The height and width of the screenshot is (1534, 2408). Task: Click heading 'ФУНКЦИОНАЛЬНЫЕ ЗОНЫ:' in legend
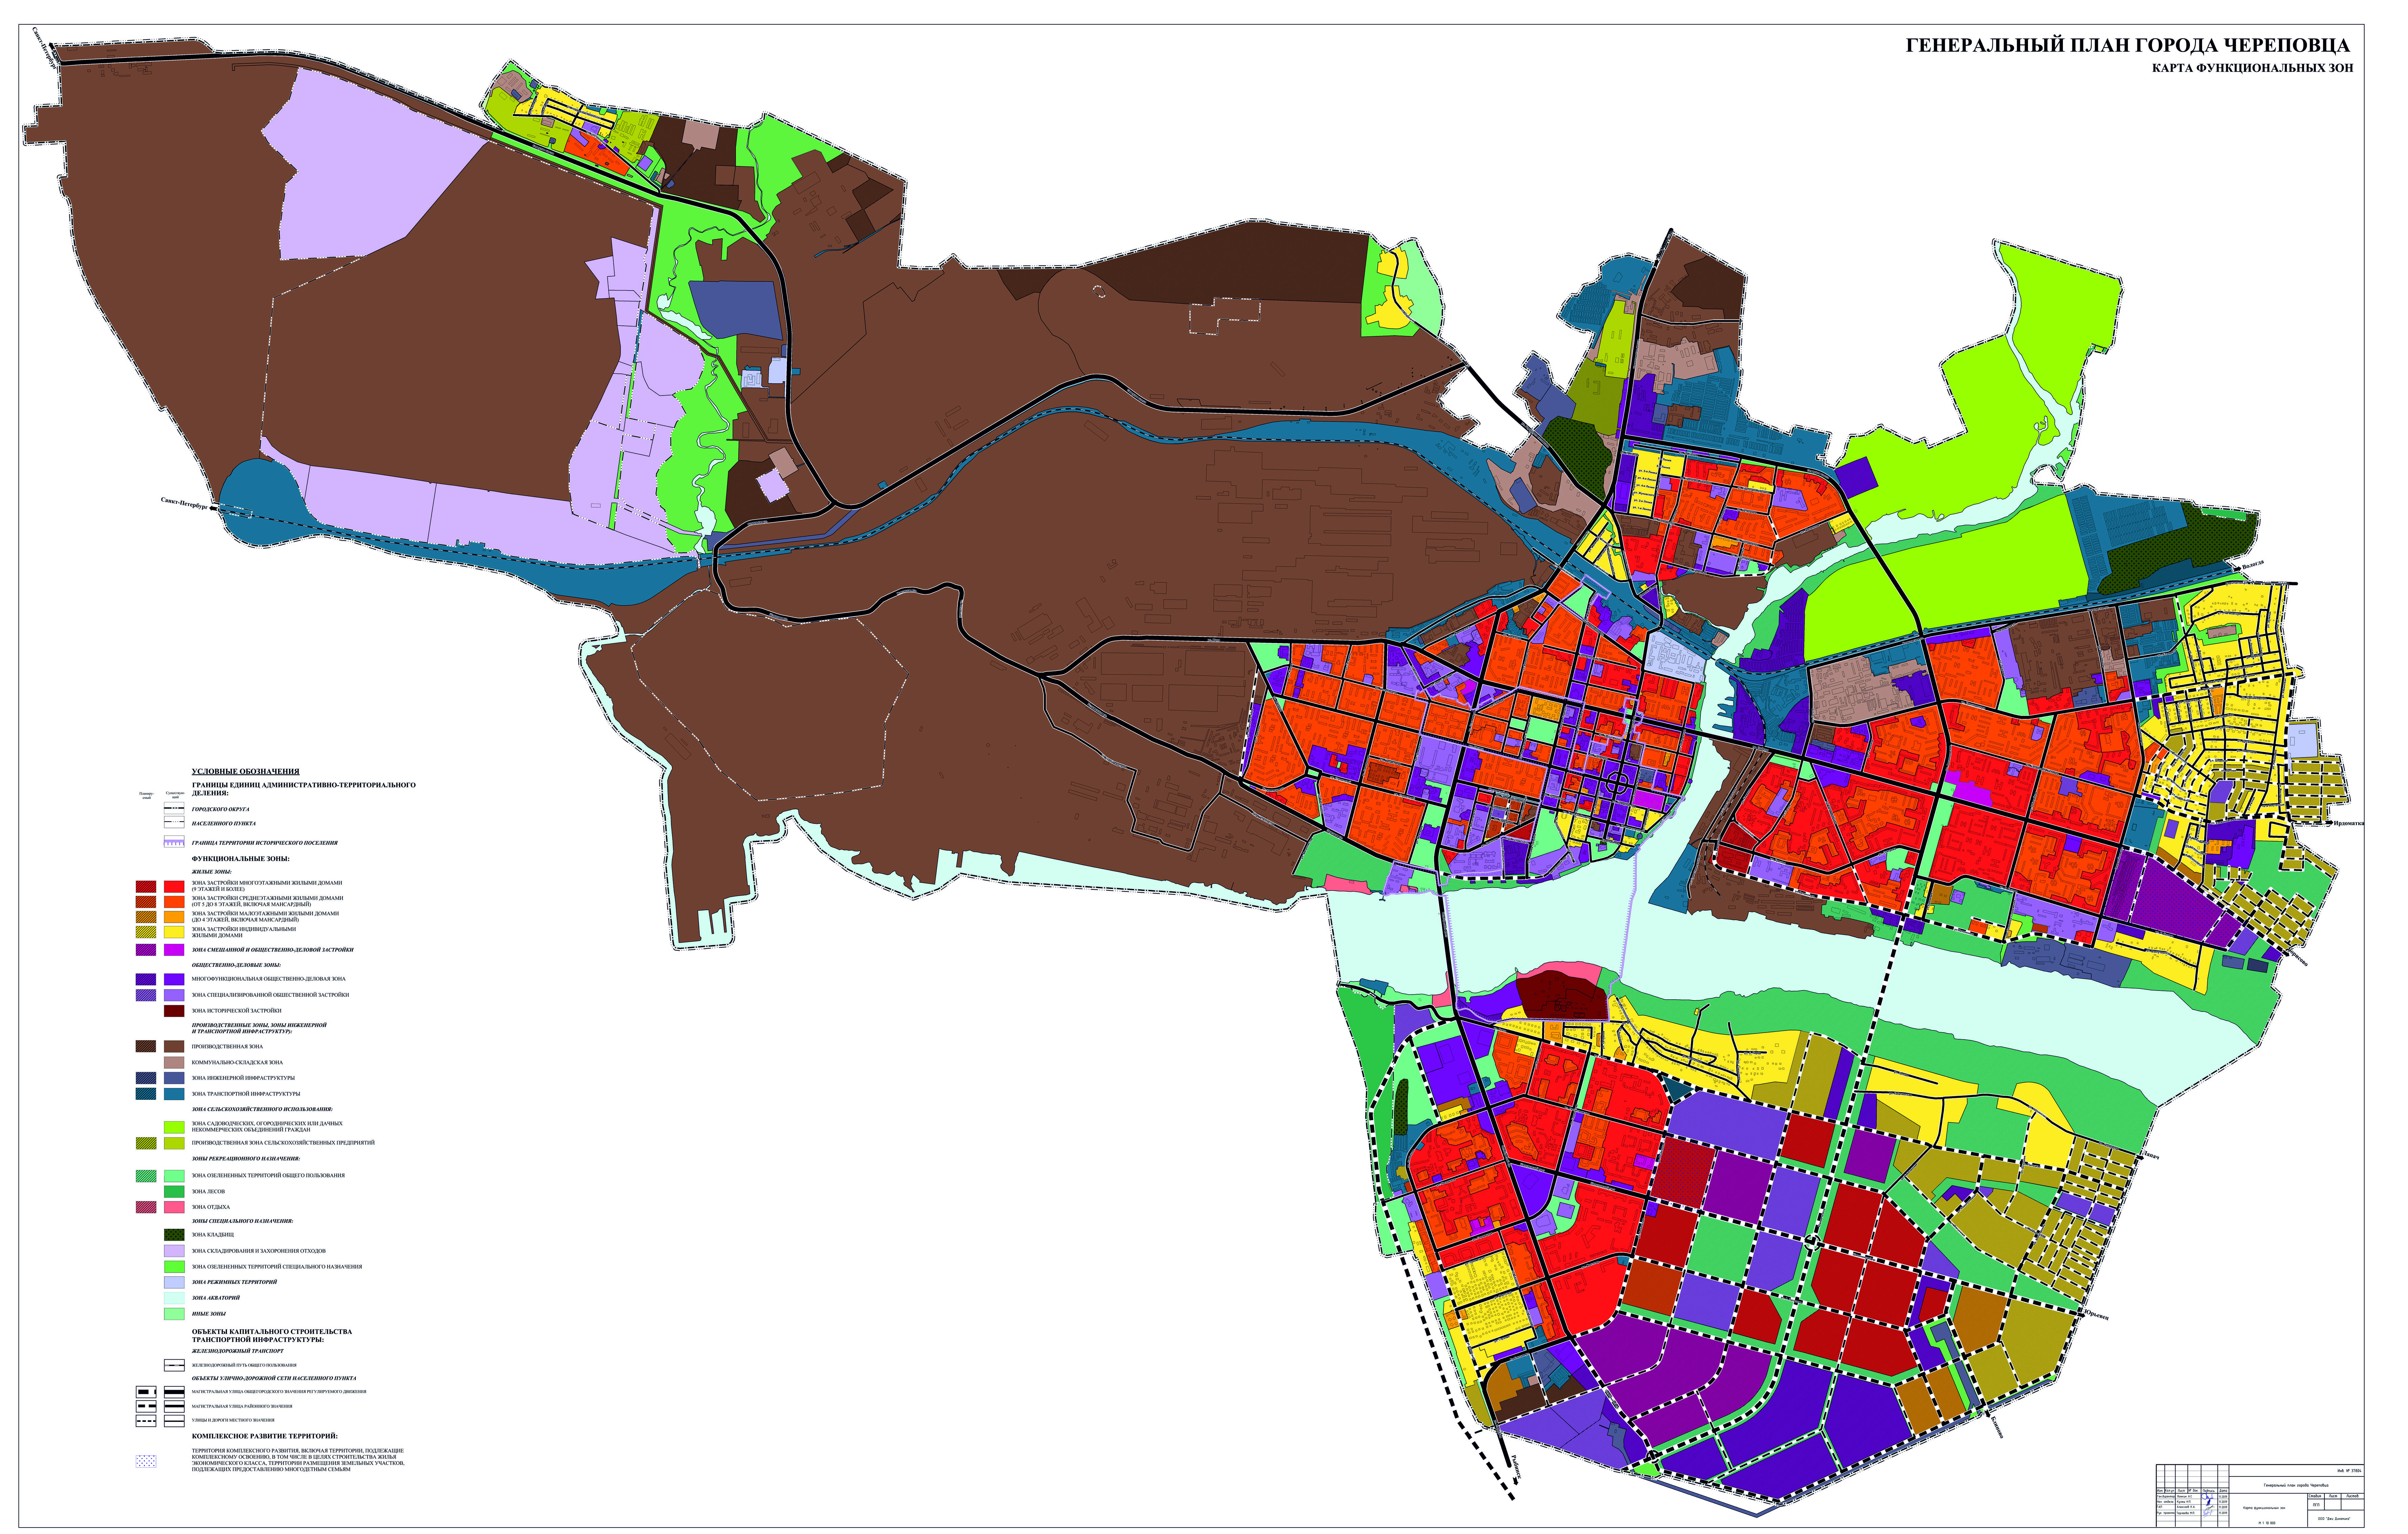pos(241,859)
